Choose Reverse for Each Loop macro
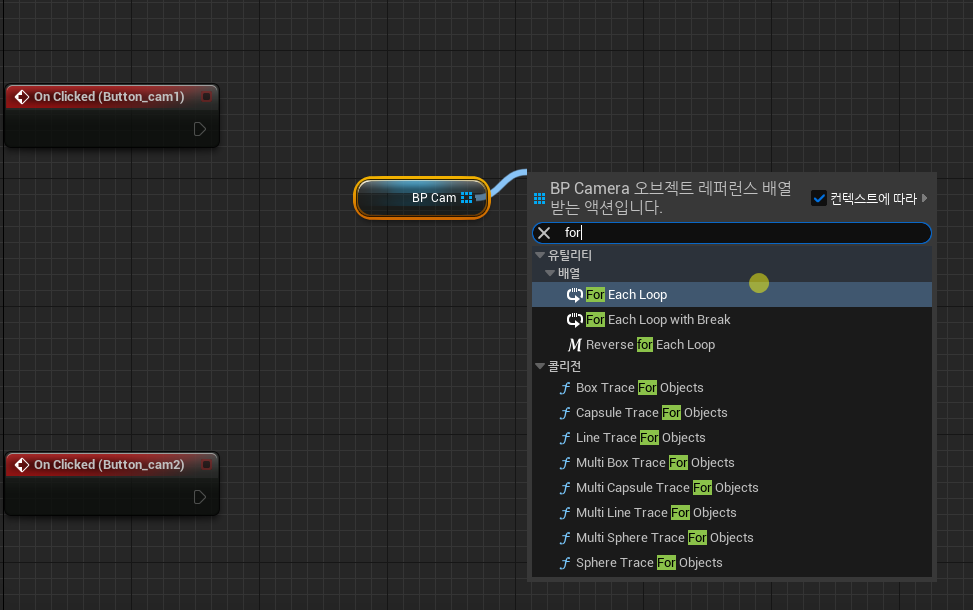This screenshot has width=973, height=610. click(732, 344)
